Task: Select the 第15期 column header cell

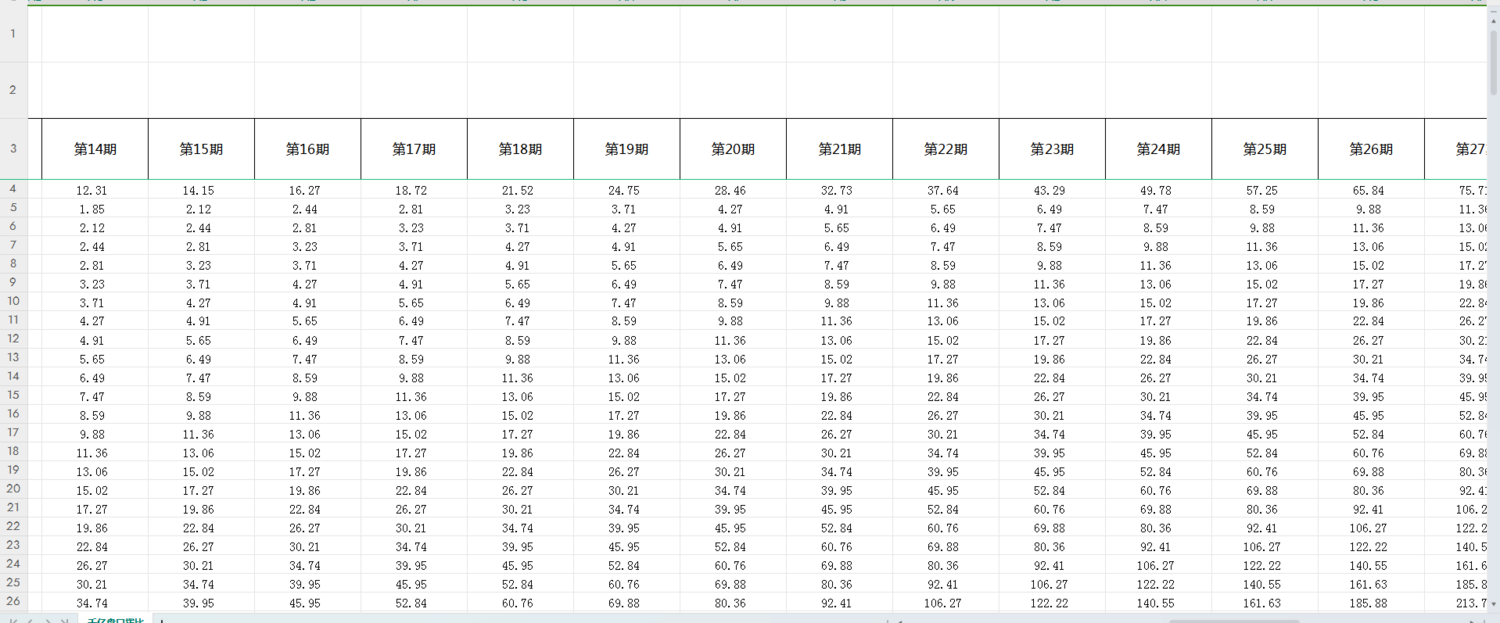Action: (x=201, y=149)
